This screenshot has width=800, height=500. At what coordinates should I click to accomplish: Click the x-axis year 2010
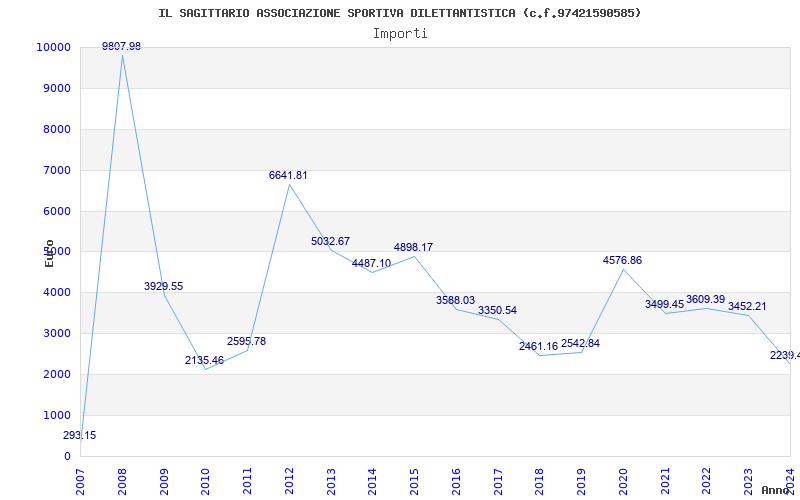click(206, 482)
